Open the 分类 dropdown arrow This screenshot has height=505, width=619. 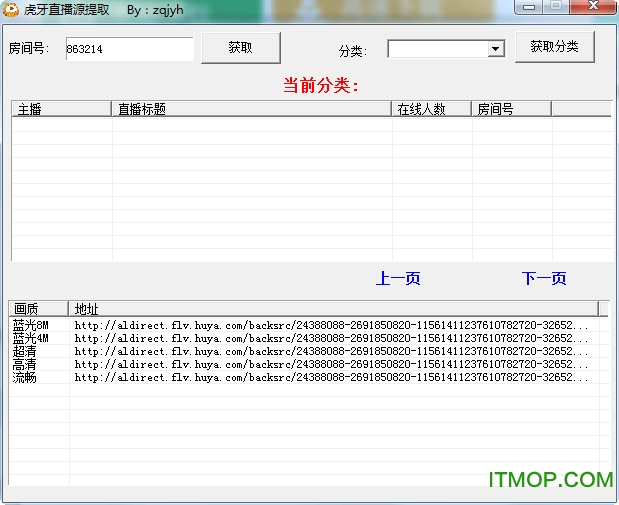point(495,49)
